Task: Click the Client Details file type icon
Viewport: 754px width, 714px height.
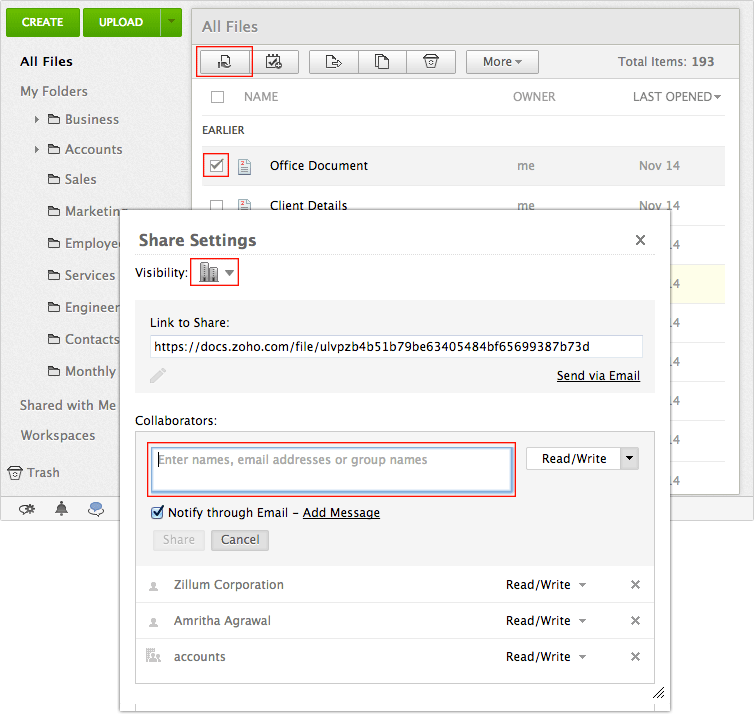Action: click(x=244, y=205)
